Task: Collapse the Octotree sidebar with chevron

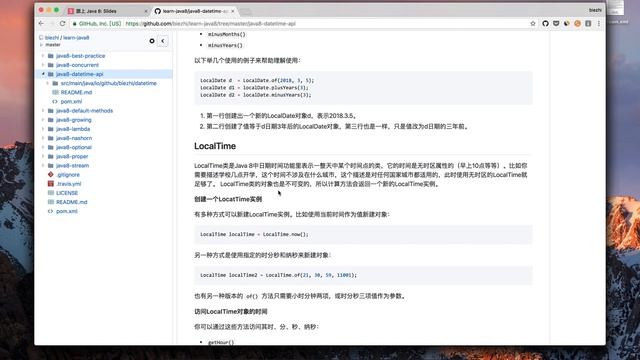Action: tap(162, 41)
